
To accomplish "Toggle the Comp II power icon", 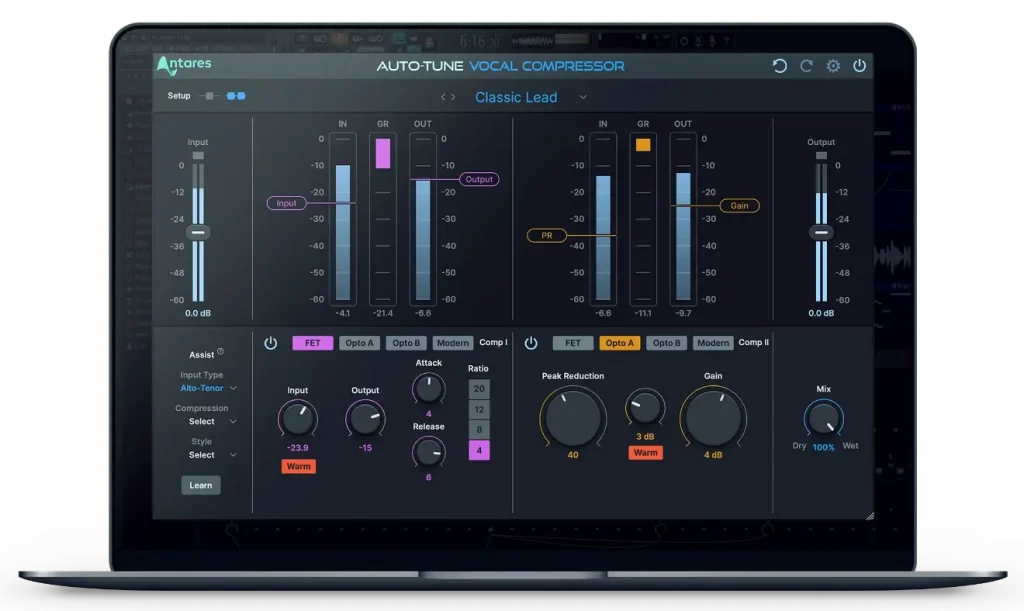I will coord(532,342).
